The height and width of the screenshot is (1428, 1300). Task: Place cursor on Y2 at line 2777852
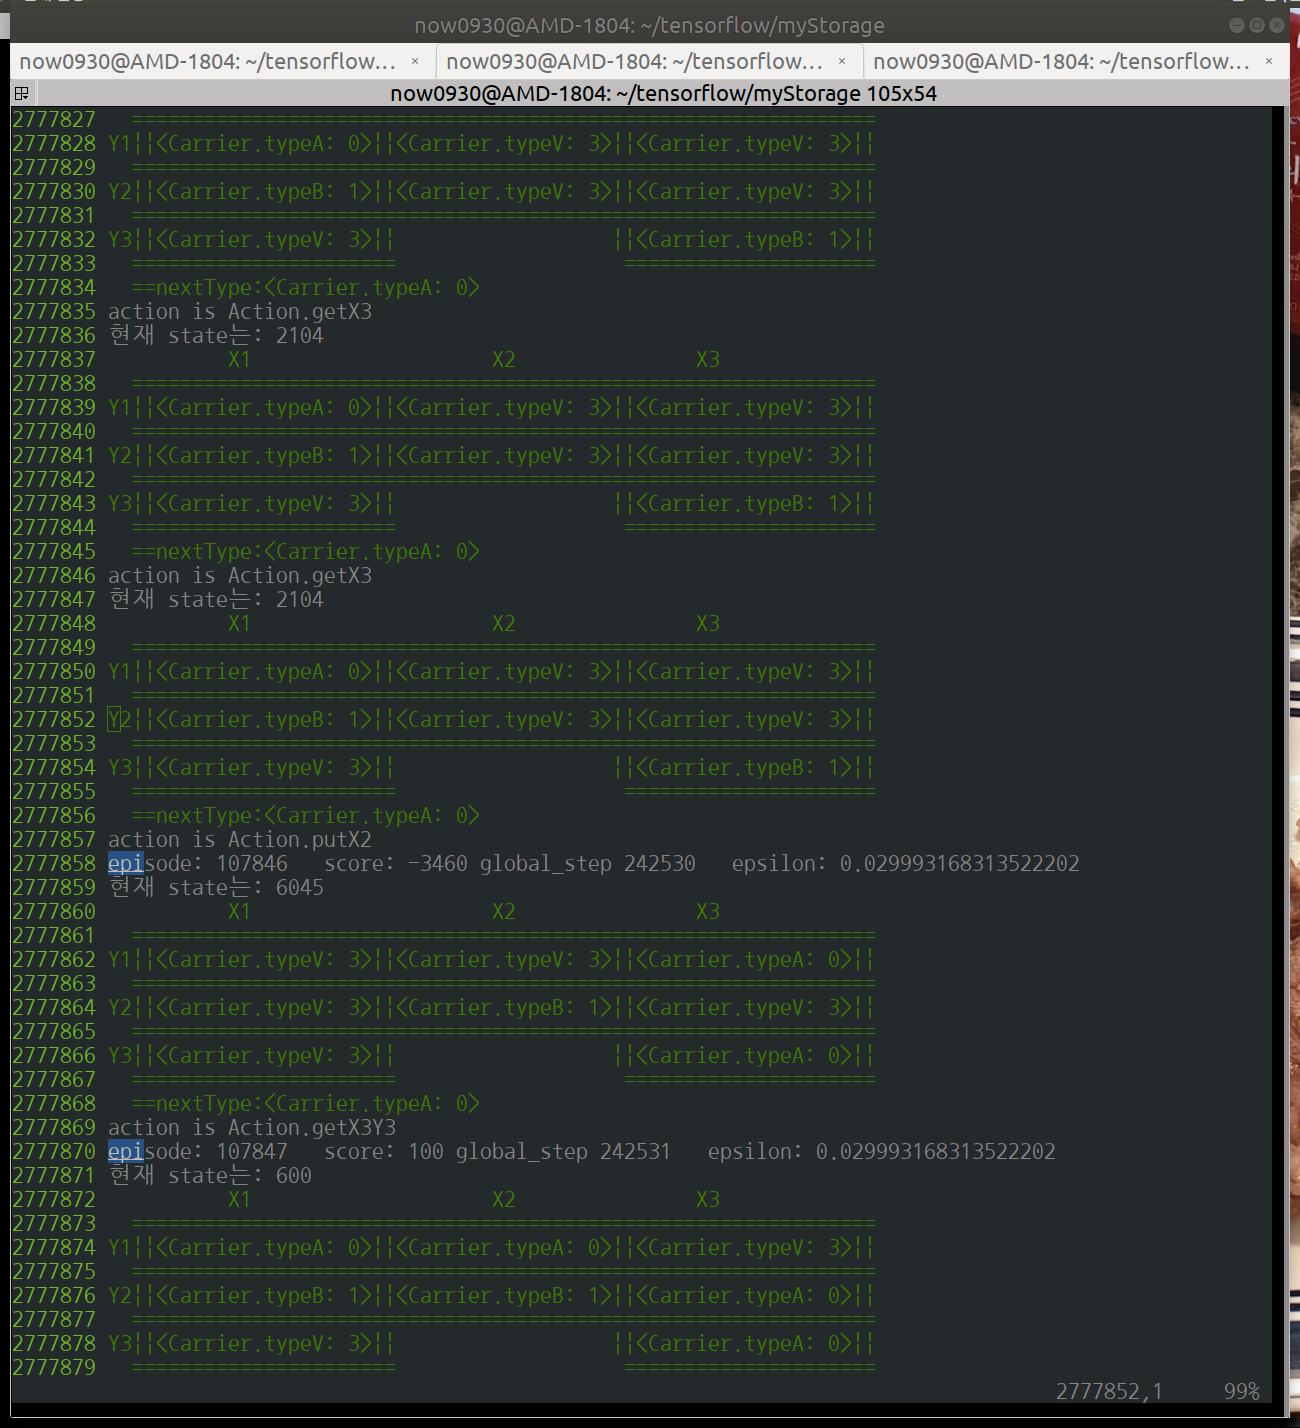[x=114, y=719]
